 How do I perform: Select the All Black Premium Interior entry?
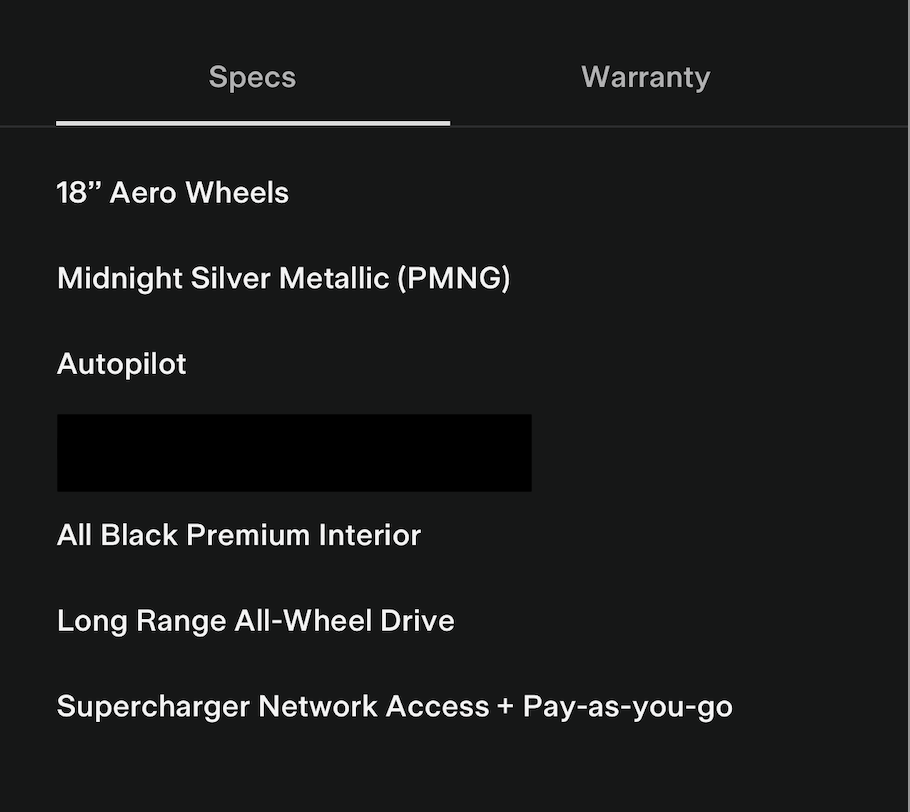(x=239, y=535)
